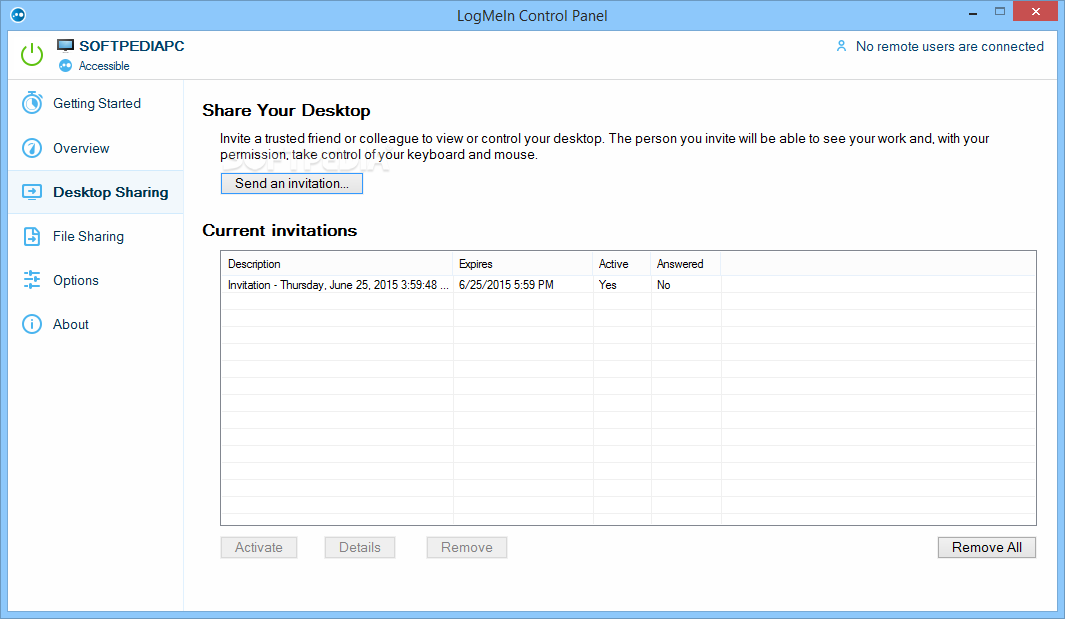
Task: Maximize the LogMeIn Control Panel window
Action: pyautogui.click(x=1000, y=12)
